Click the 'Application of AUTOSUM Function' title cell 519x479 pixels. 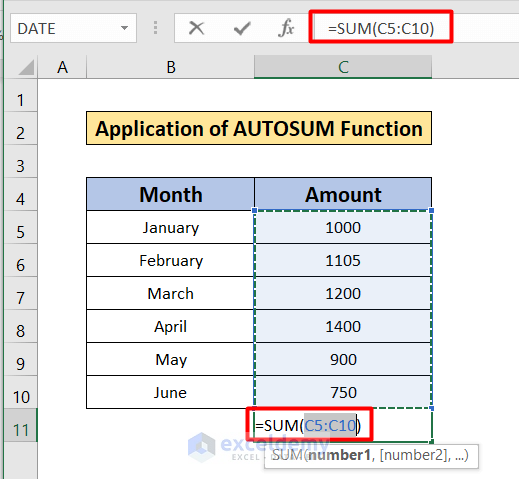(259, 128)
